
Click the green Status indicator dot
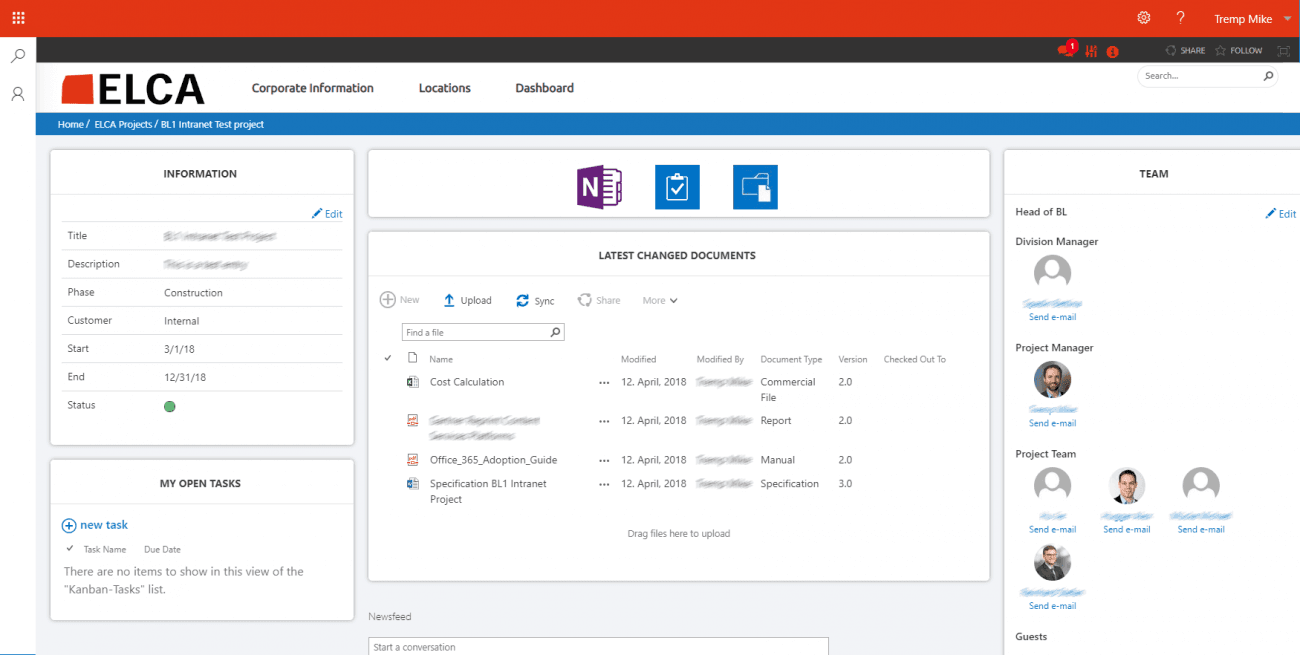pyautogui.click(x=170, y=406)
